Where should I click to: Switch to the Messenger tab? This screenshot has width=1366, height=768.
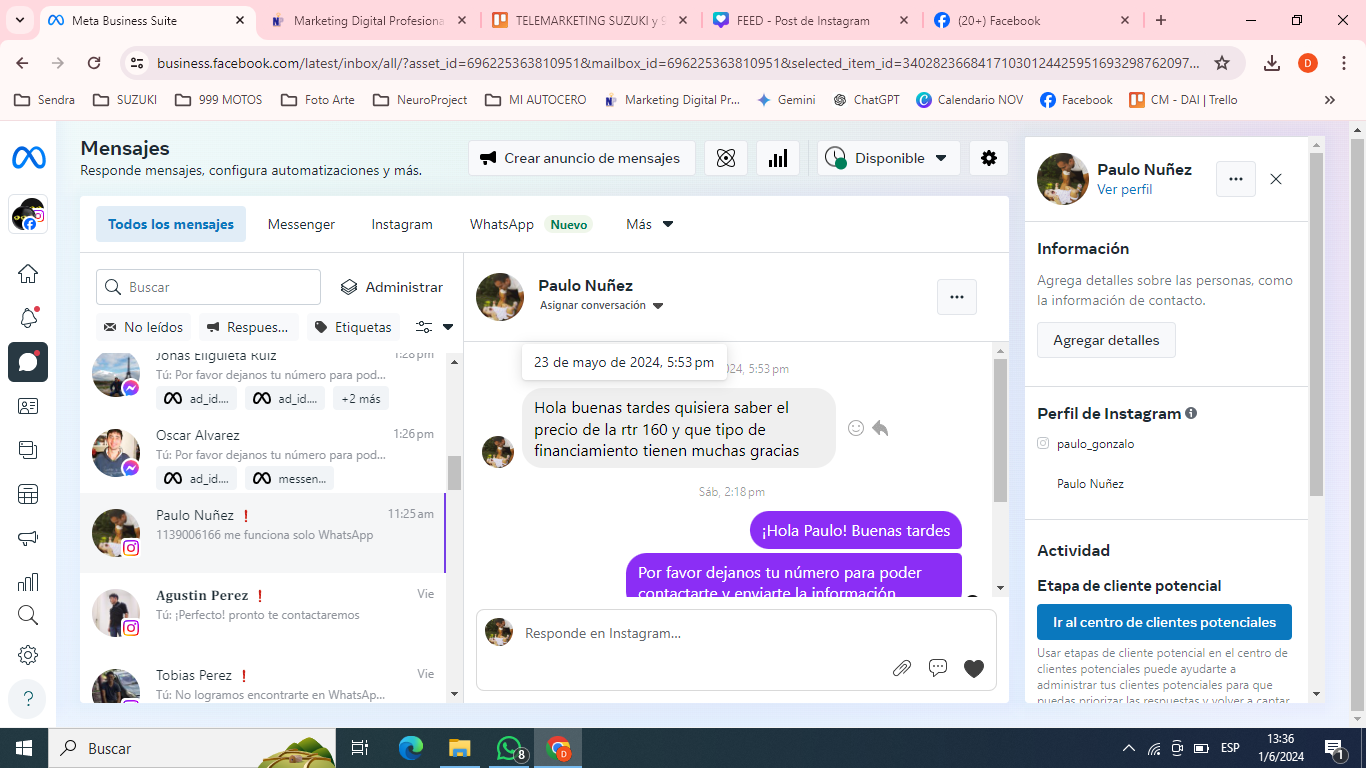coord(301,224)
